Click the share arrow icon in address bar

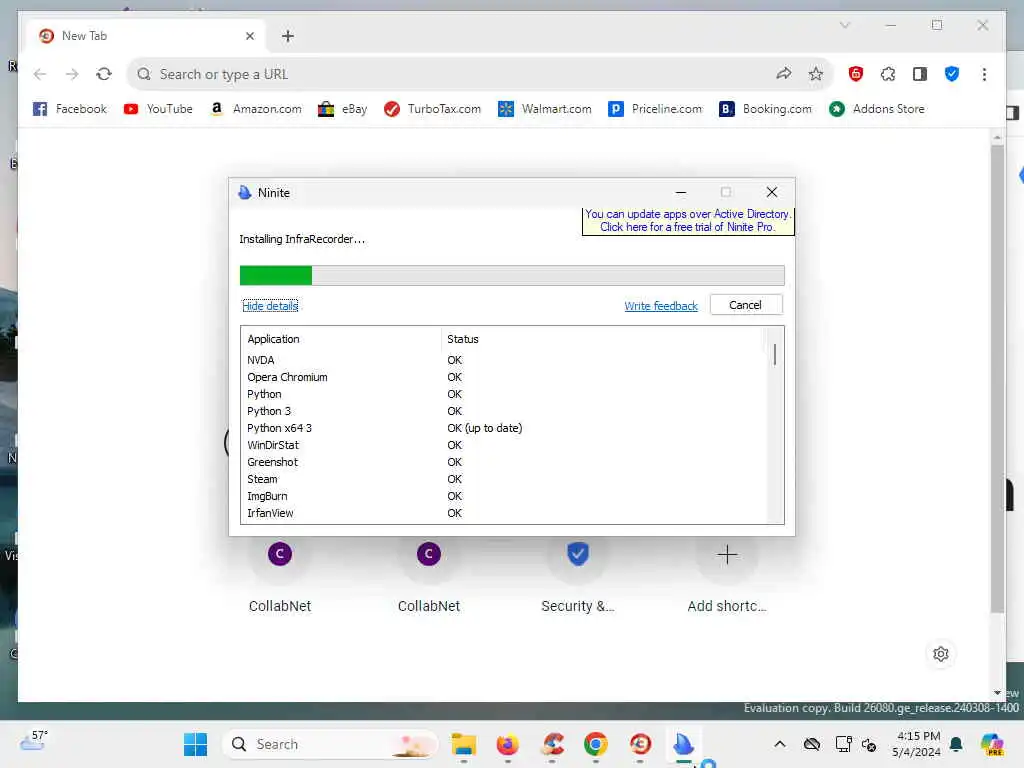point(784,74)
